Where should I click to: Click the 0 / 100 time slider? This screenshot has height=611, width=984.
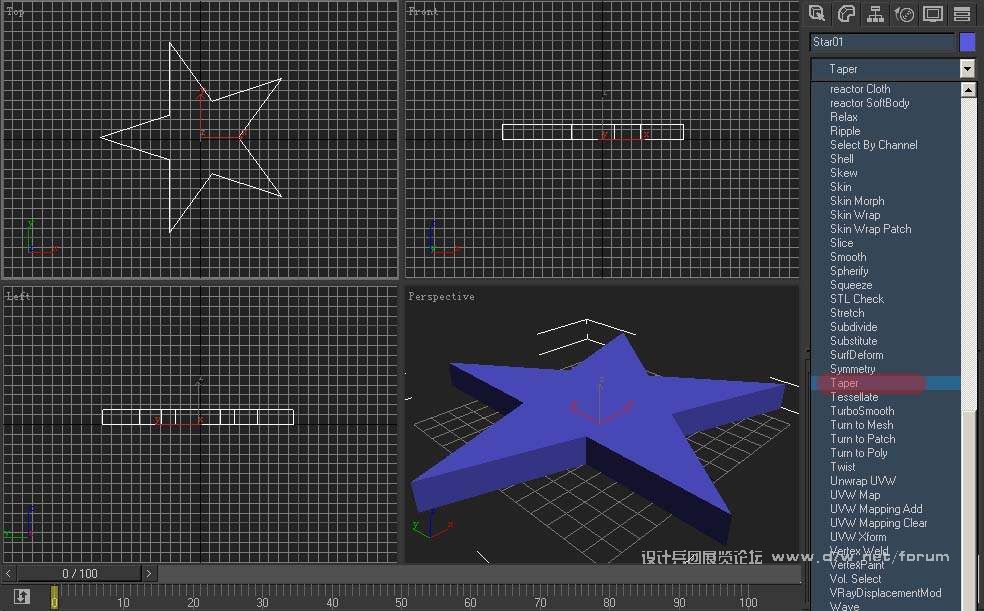[80, 573]
